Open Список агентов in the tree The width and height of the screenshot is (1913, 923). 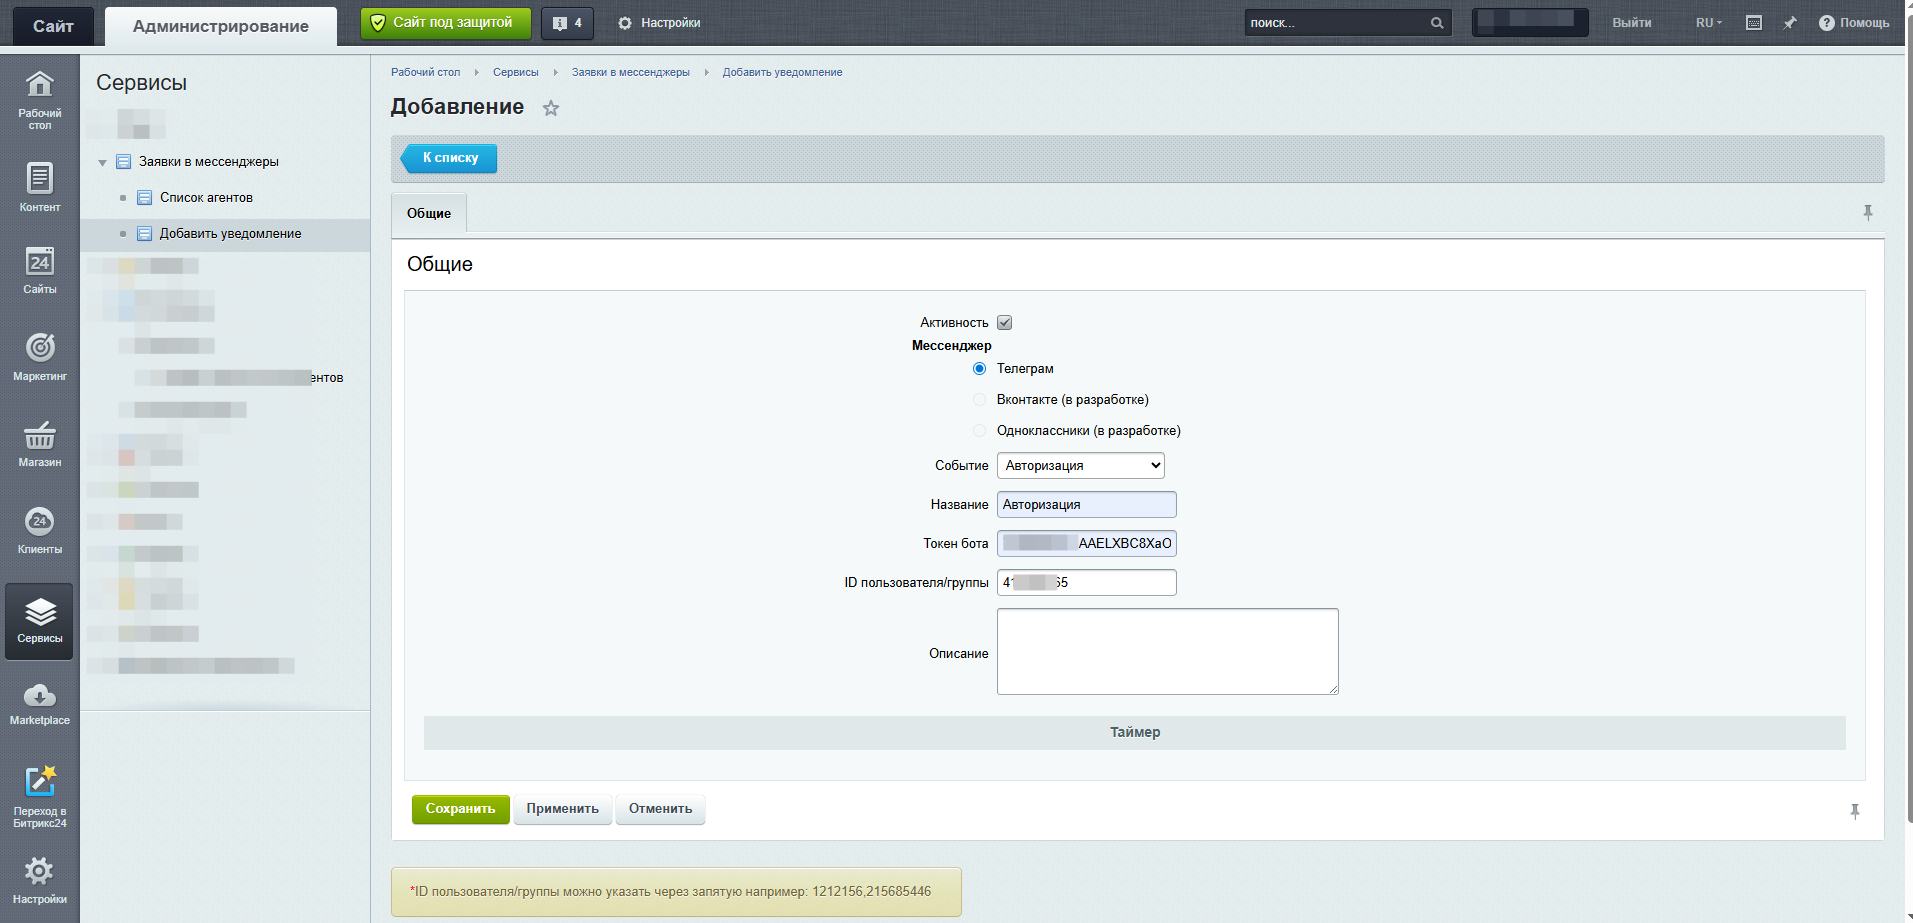pos(206,198)
